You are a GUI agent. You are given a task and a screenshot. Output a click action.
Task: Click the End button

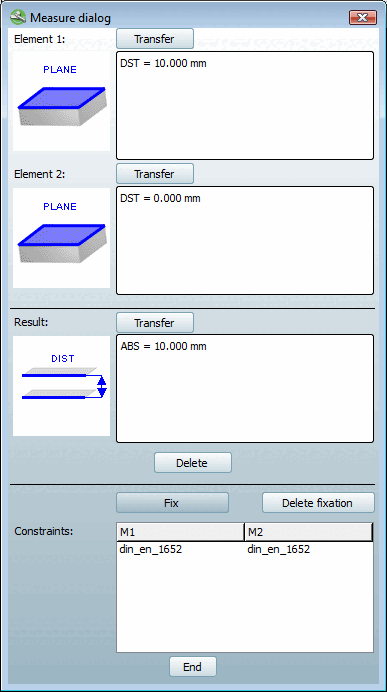pyautogui.click(x=192, y=667)
